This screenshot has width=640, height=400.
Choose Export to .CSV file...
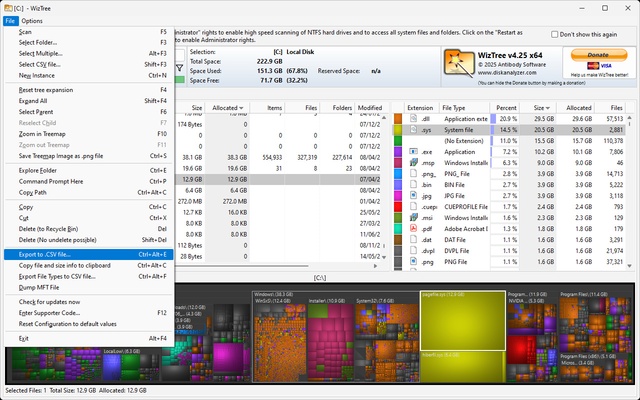click(89, 255)
